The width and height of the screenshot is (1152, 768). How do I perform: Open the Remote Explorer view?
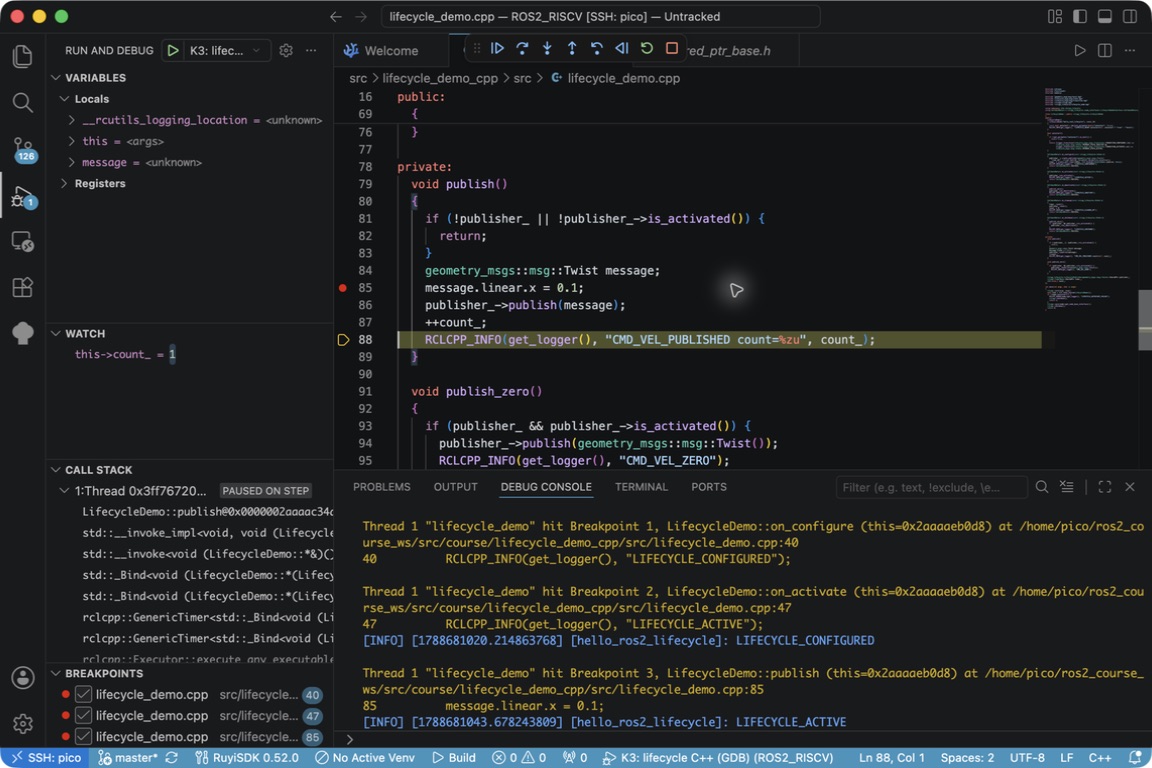pos(23,241)
